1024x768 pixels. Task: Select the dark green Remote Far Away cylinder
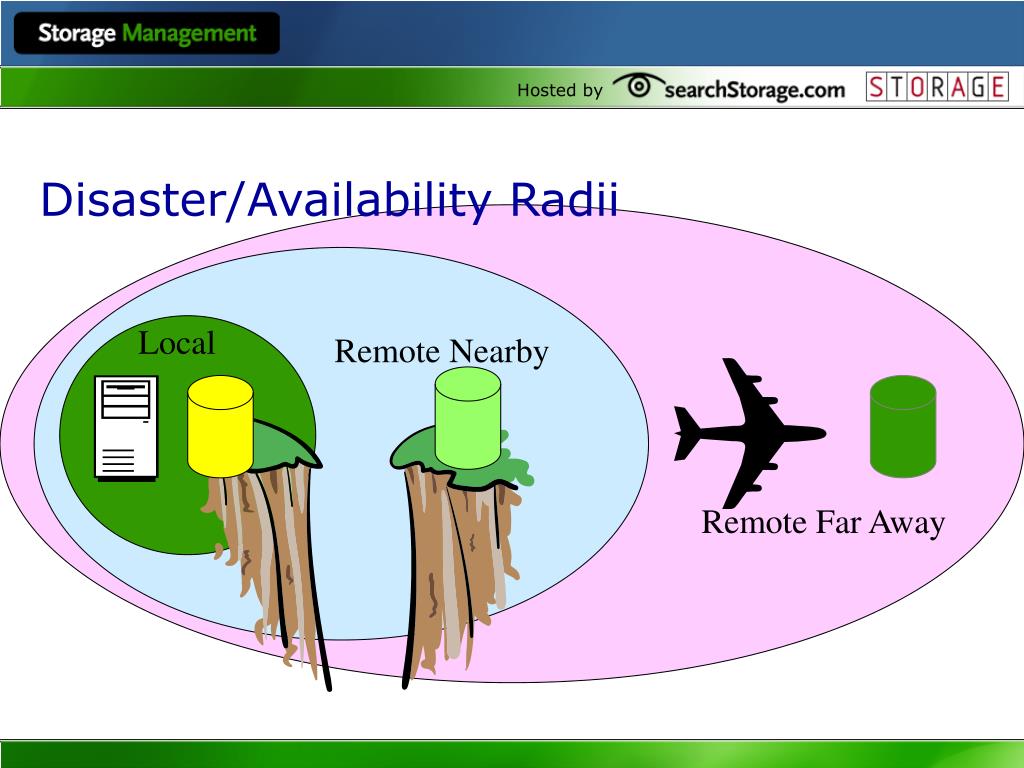(x=903, y=426)
